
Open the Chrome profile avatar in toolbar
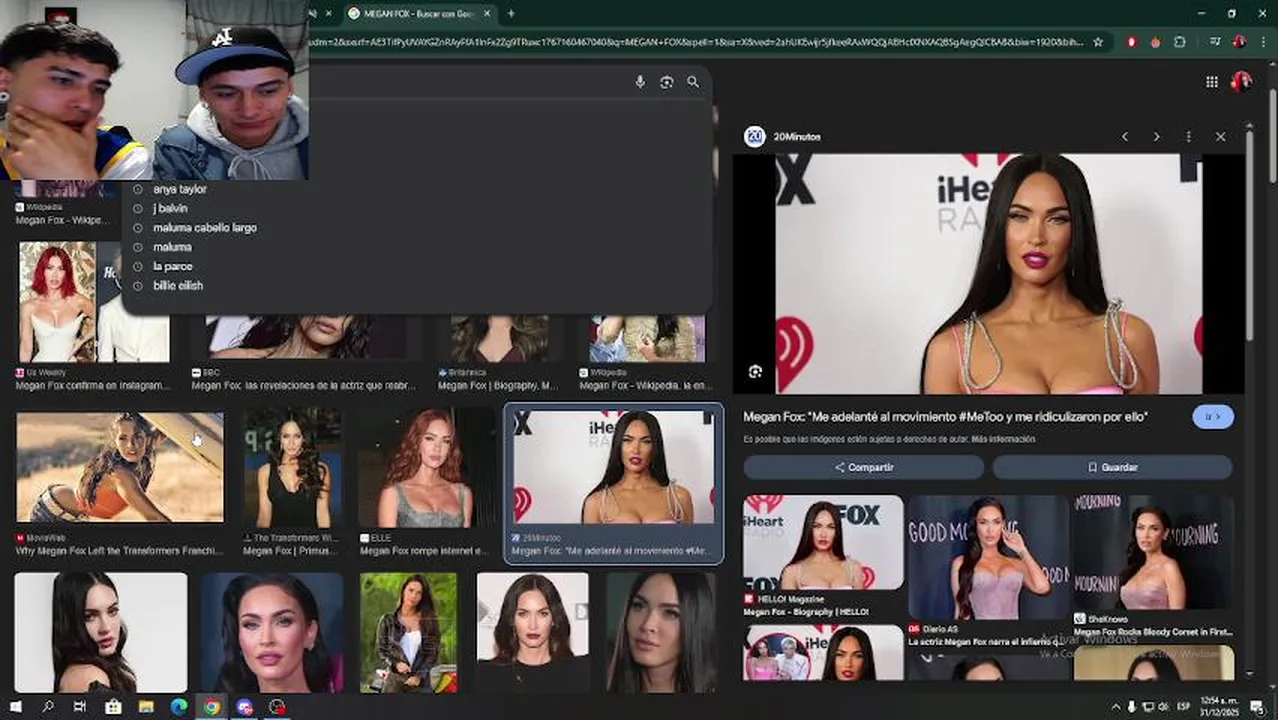click(1240, 42)
